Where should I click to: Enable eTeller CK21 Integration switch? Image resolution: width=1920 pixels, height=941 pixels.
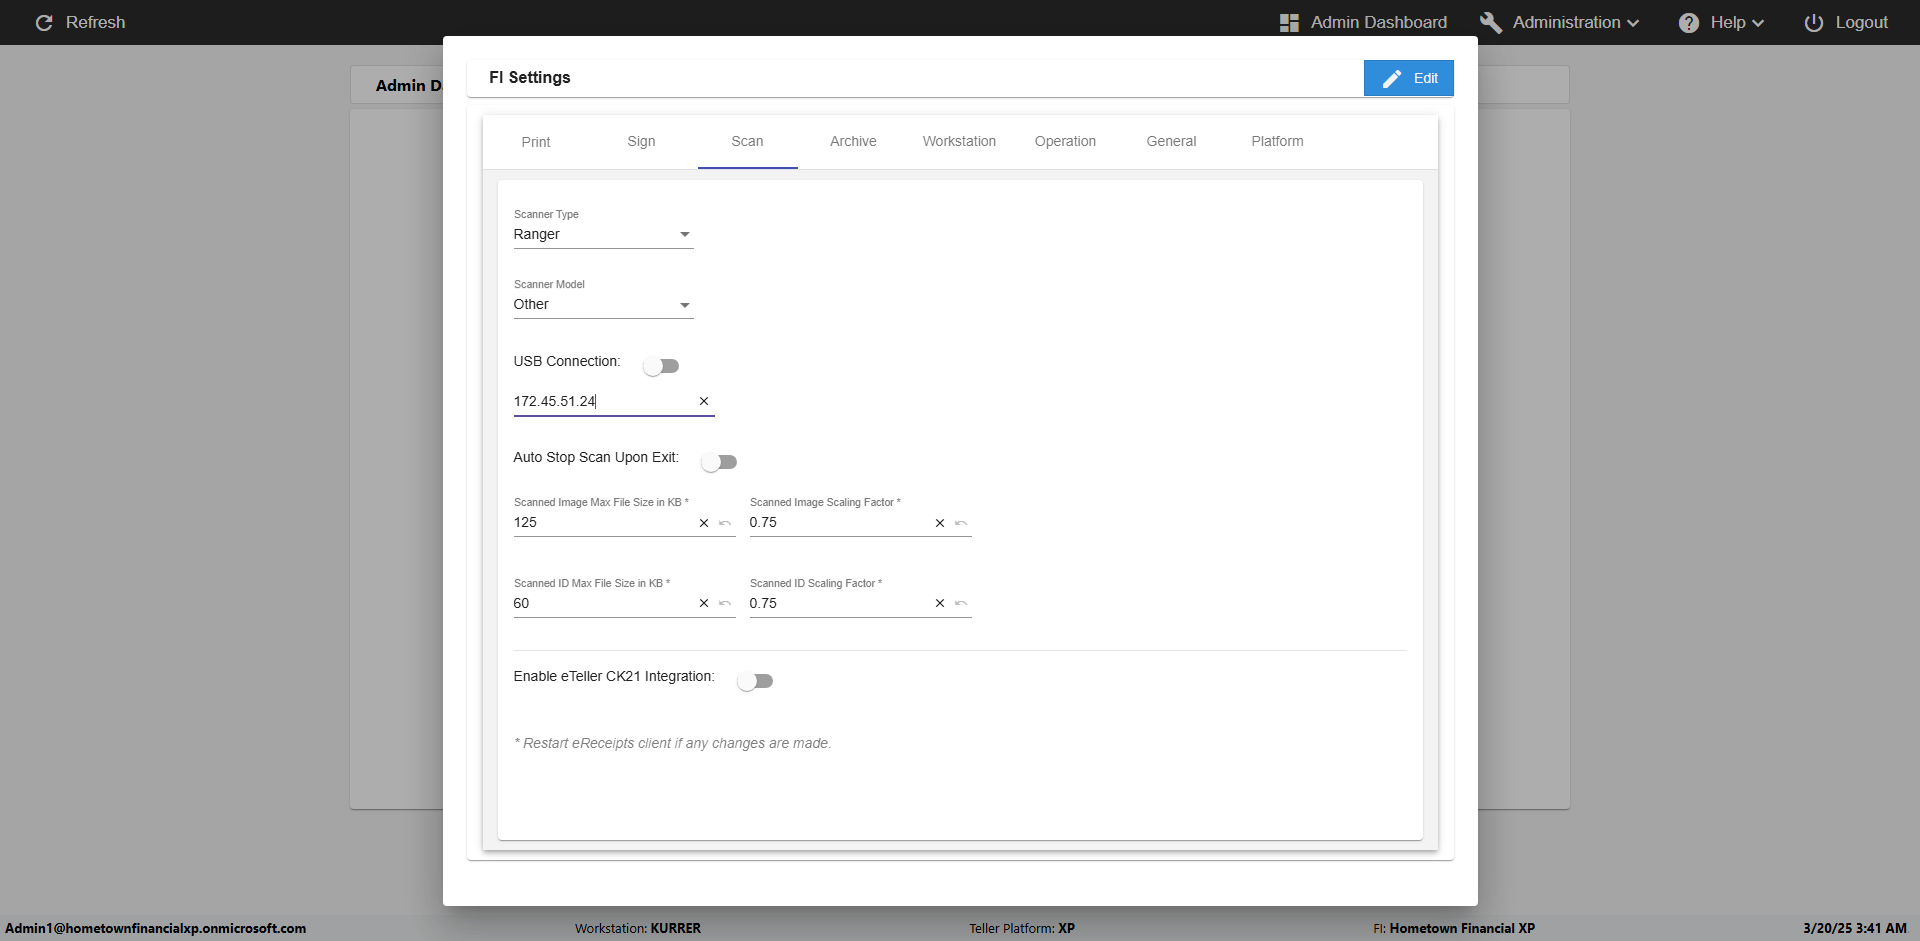(755, 681)
